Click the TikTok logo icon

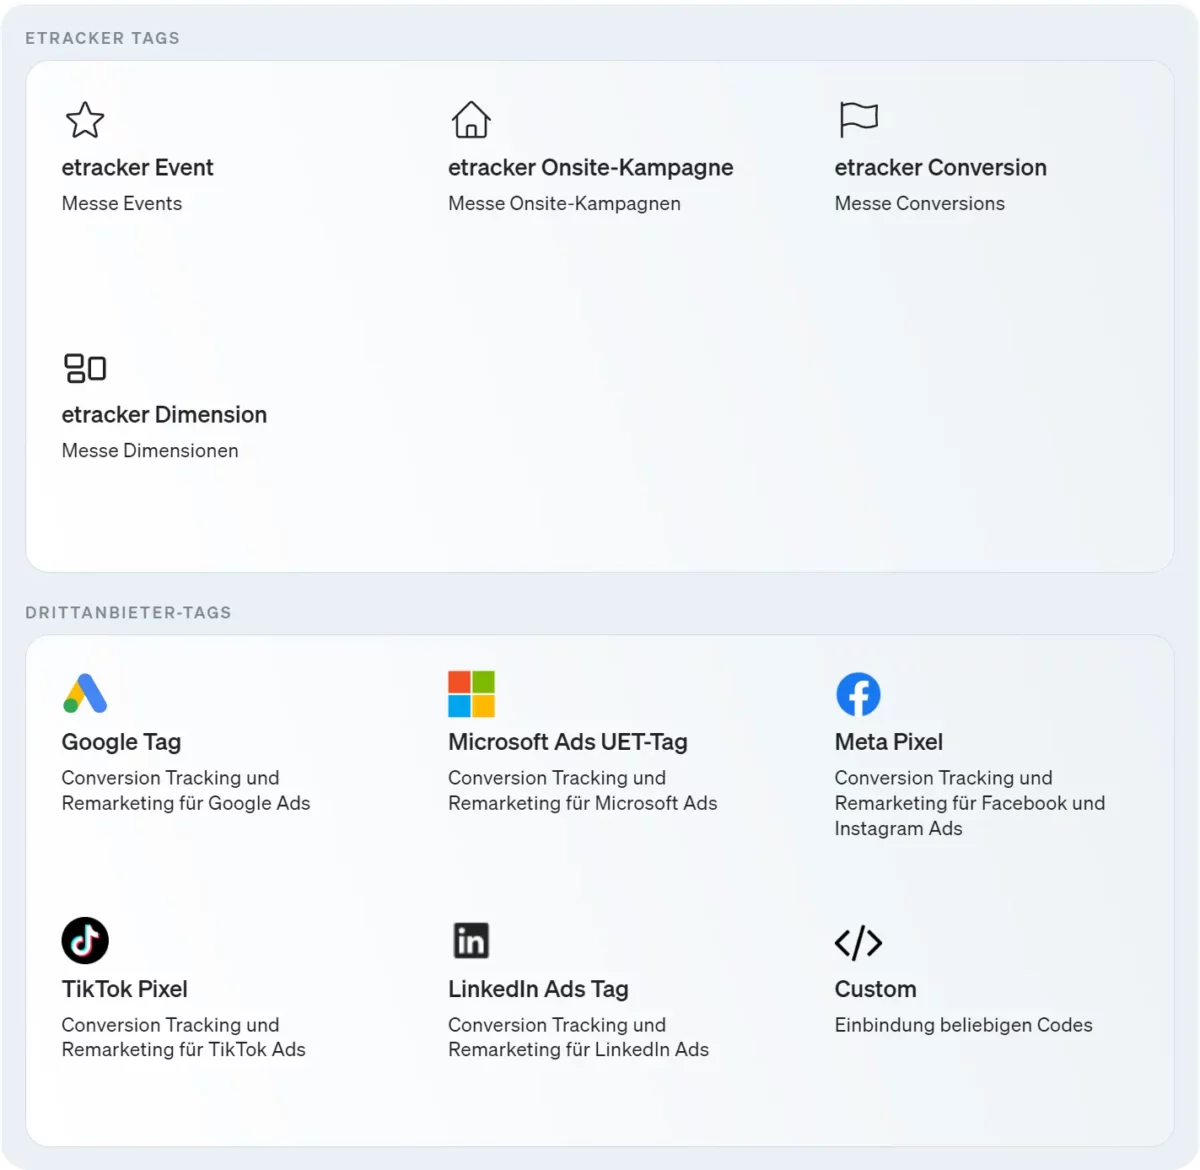(85, 941)
